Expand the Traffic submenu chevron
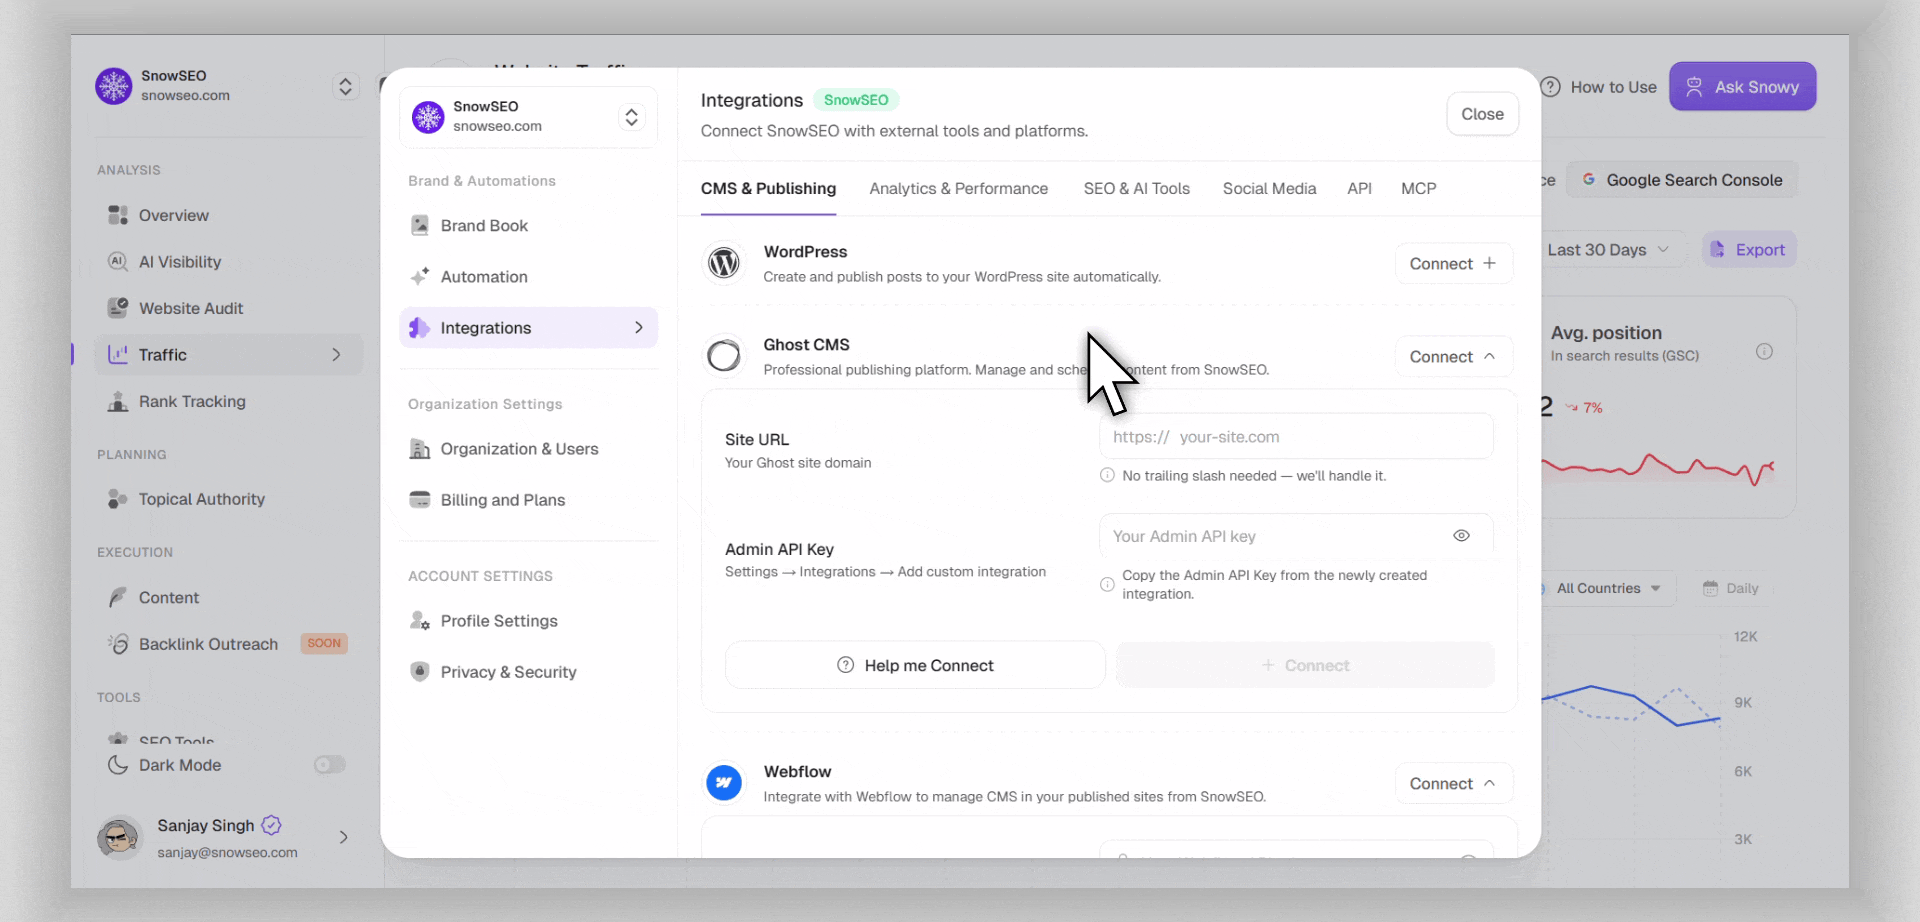The width and height of the screenshot is (1920, 922). (x=337, y=355)
